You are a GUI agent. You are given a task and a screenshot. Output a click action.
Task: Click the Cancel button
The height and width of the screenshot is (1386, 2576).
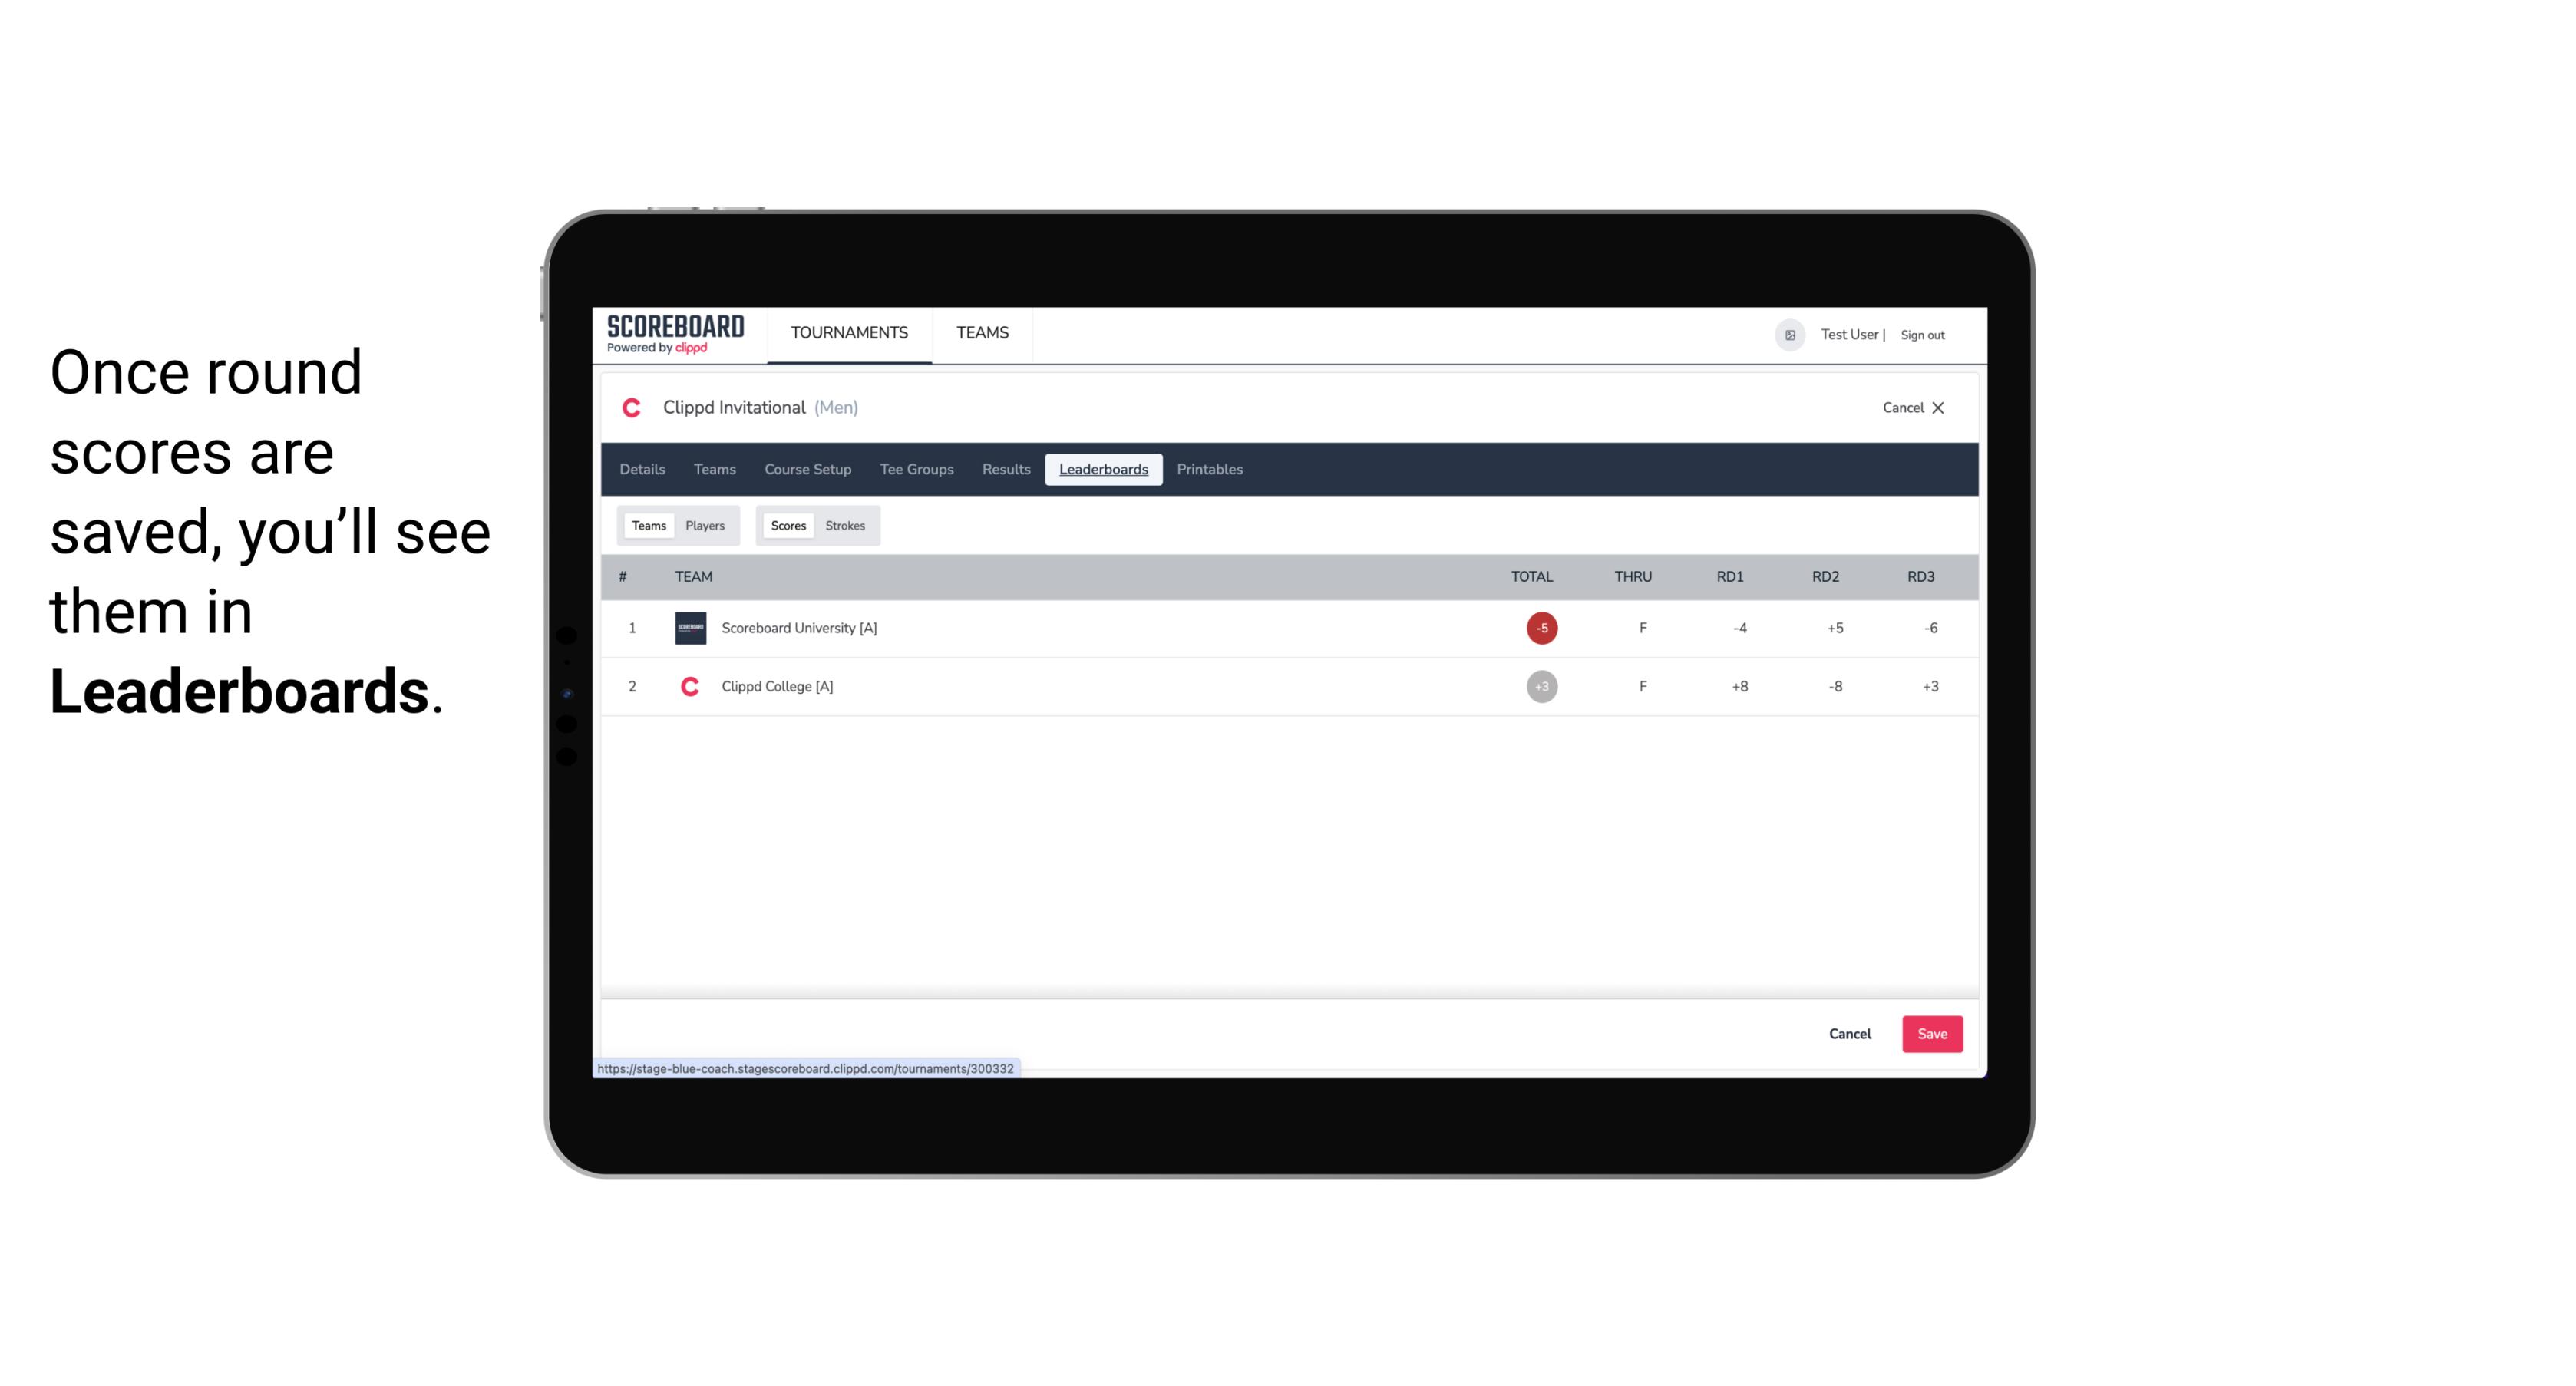pyautogui.click(x=1849, y=1033)
